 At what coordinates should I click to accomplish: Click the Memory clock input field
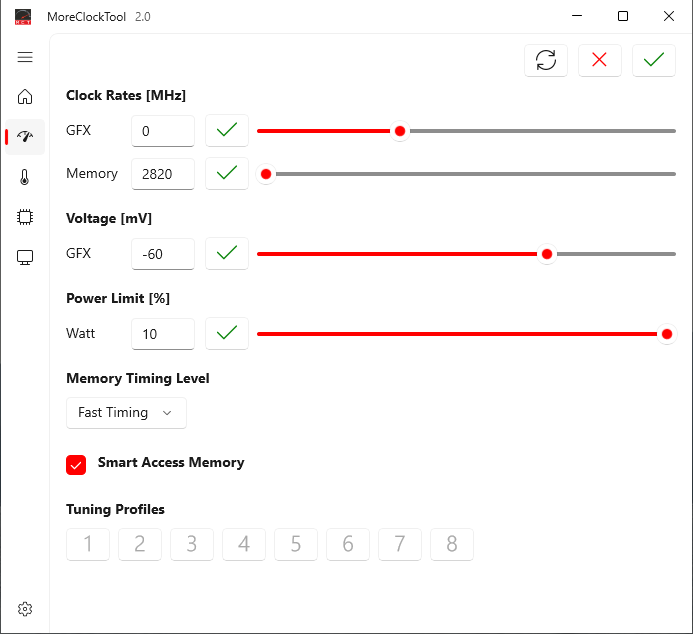163,174
